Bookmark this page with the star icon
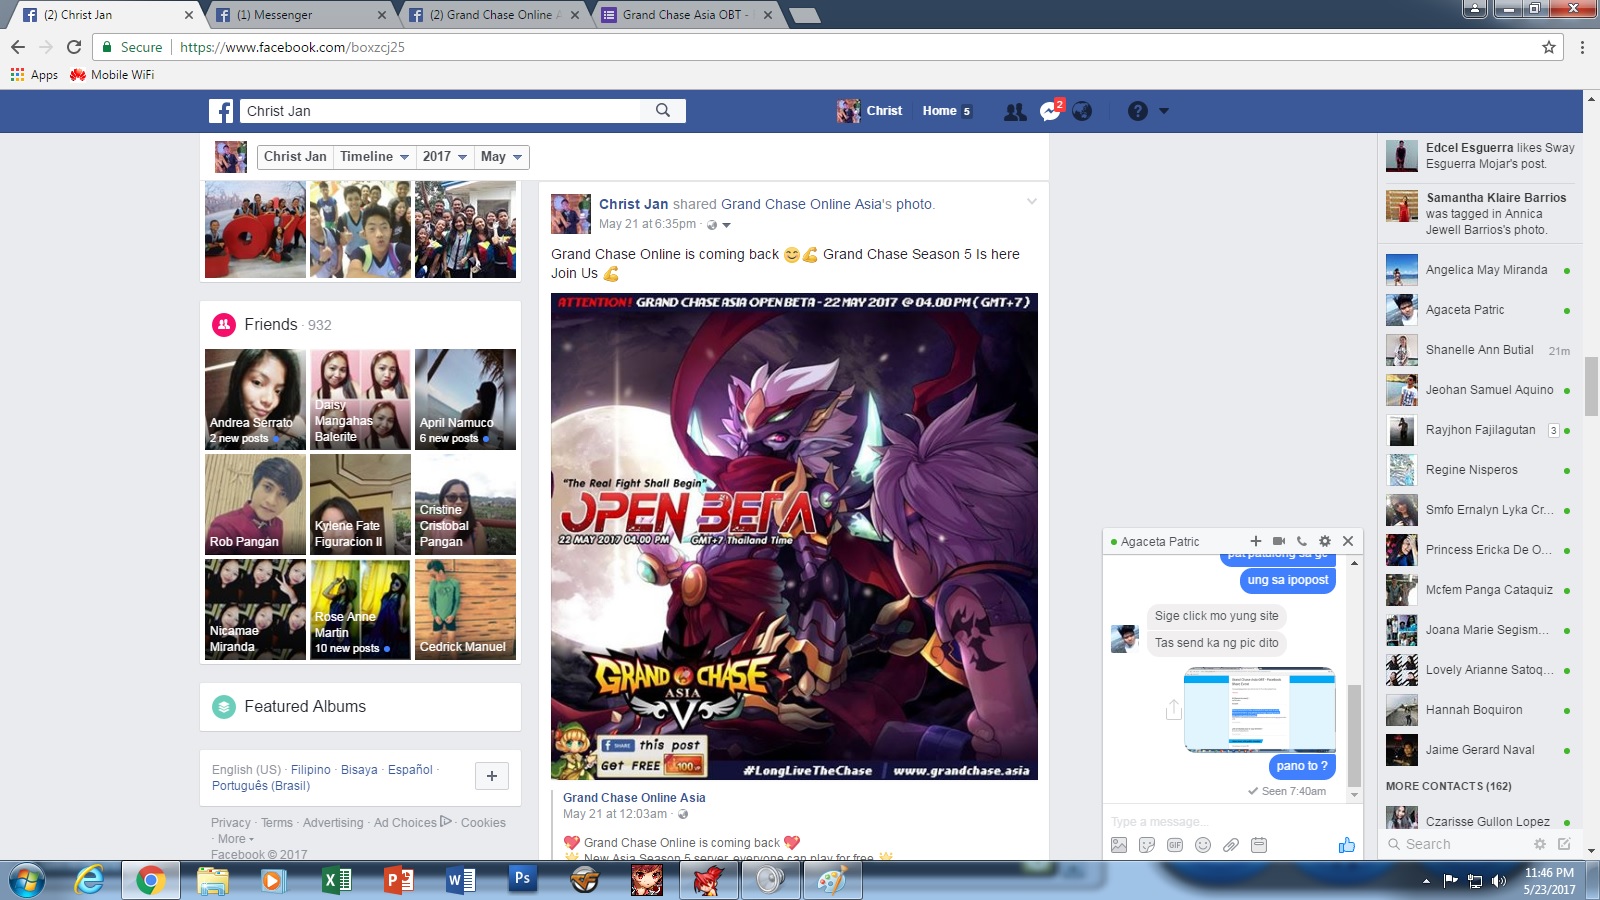 pos(1549,47)
